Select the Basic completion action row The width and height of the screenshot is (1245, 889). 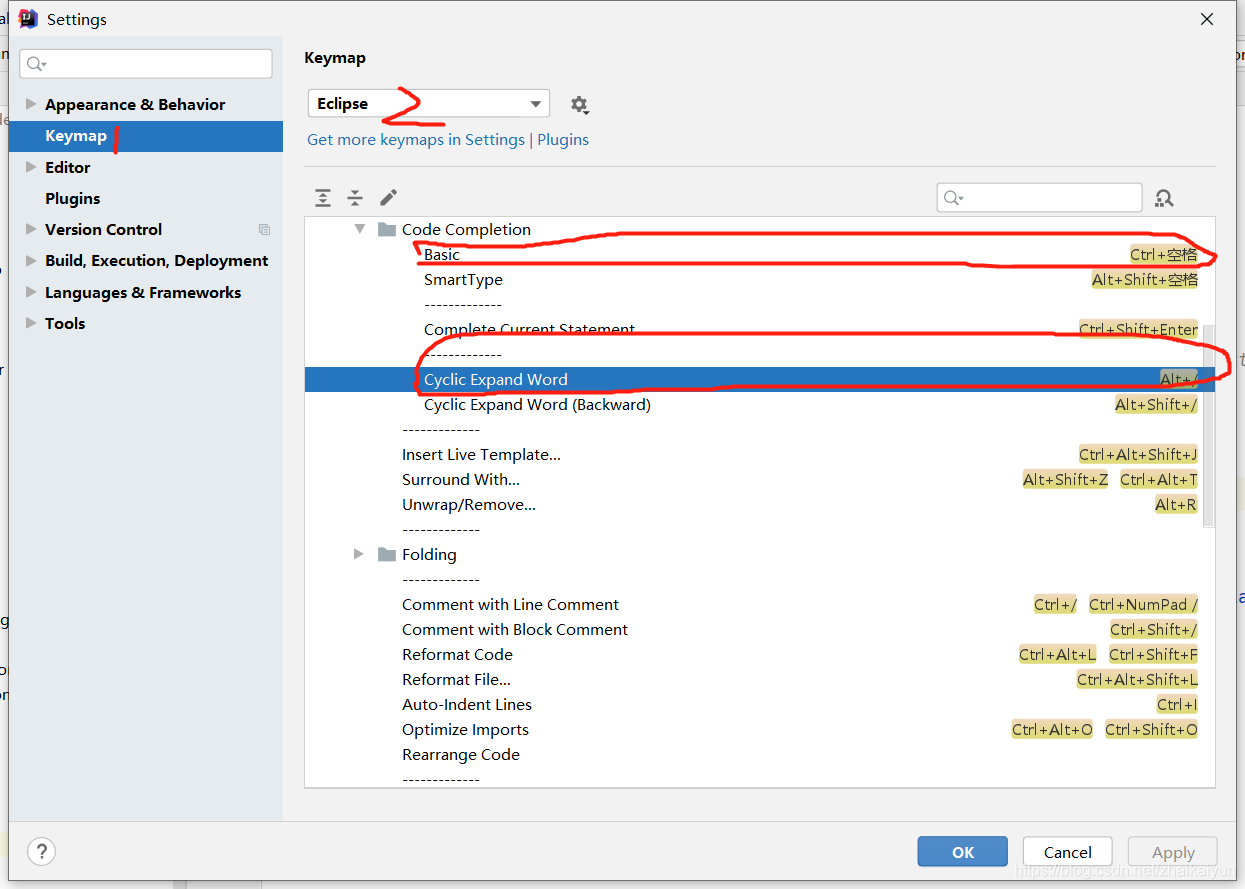[760, 255]
